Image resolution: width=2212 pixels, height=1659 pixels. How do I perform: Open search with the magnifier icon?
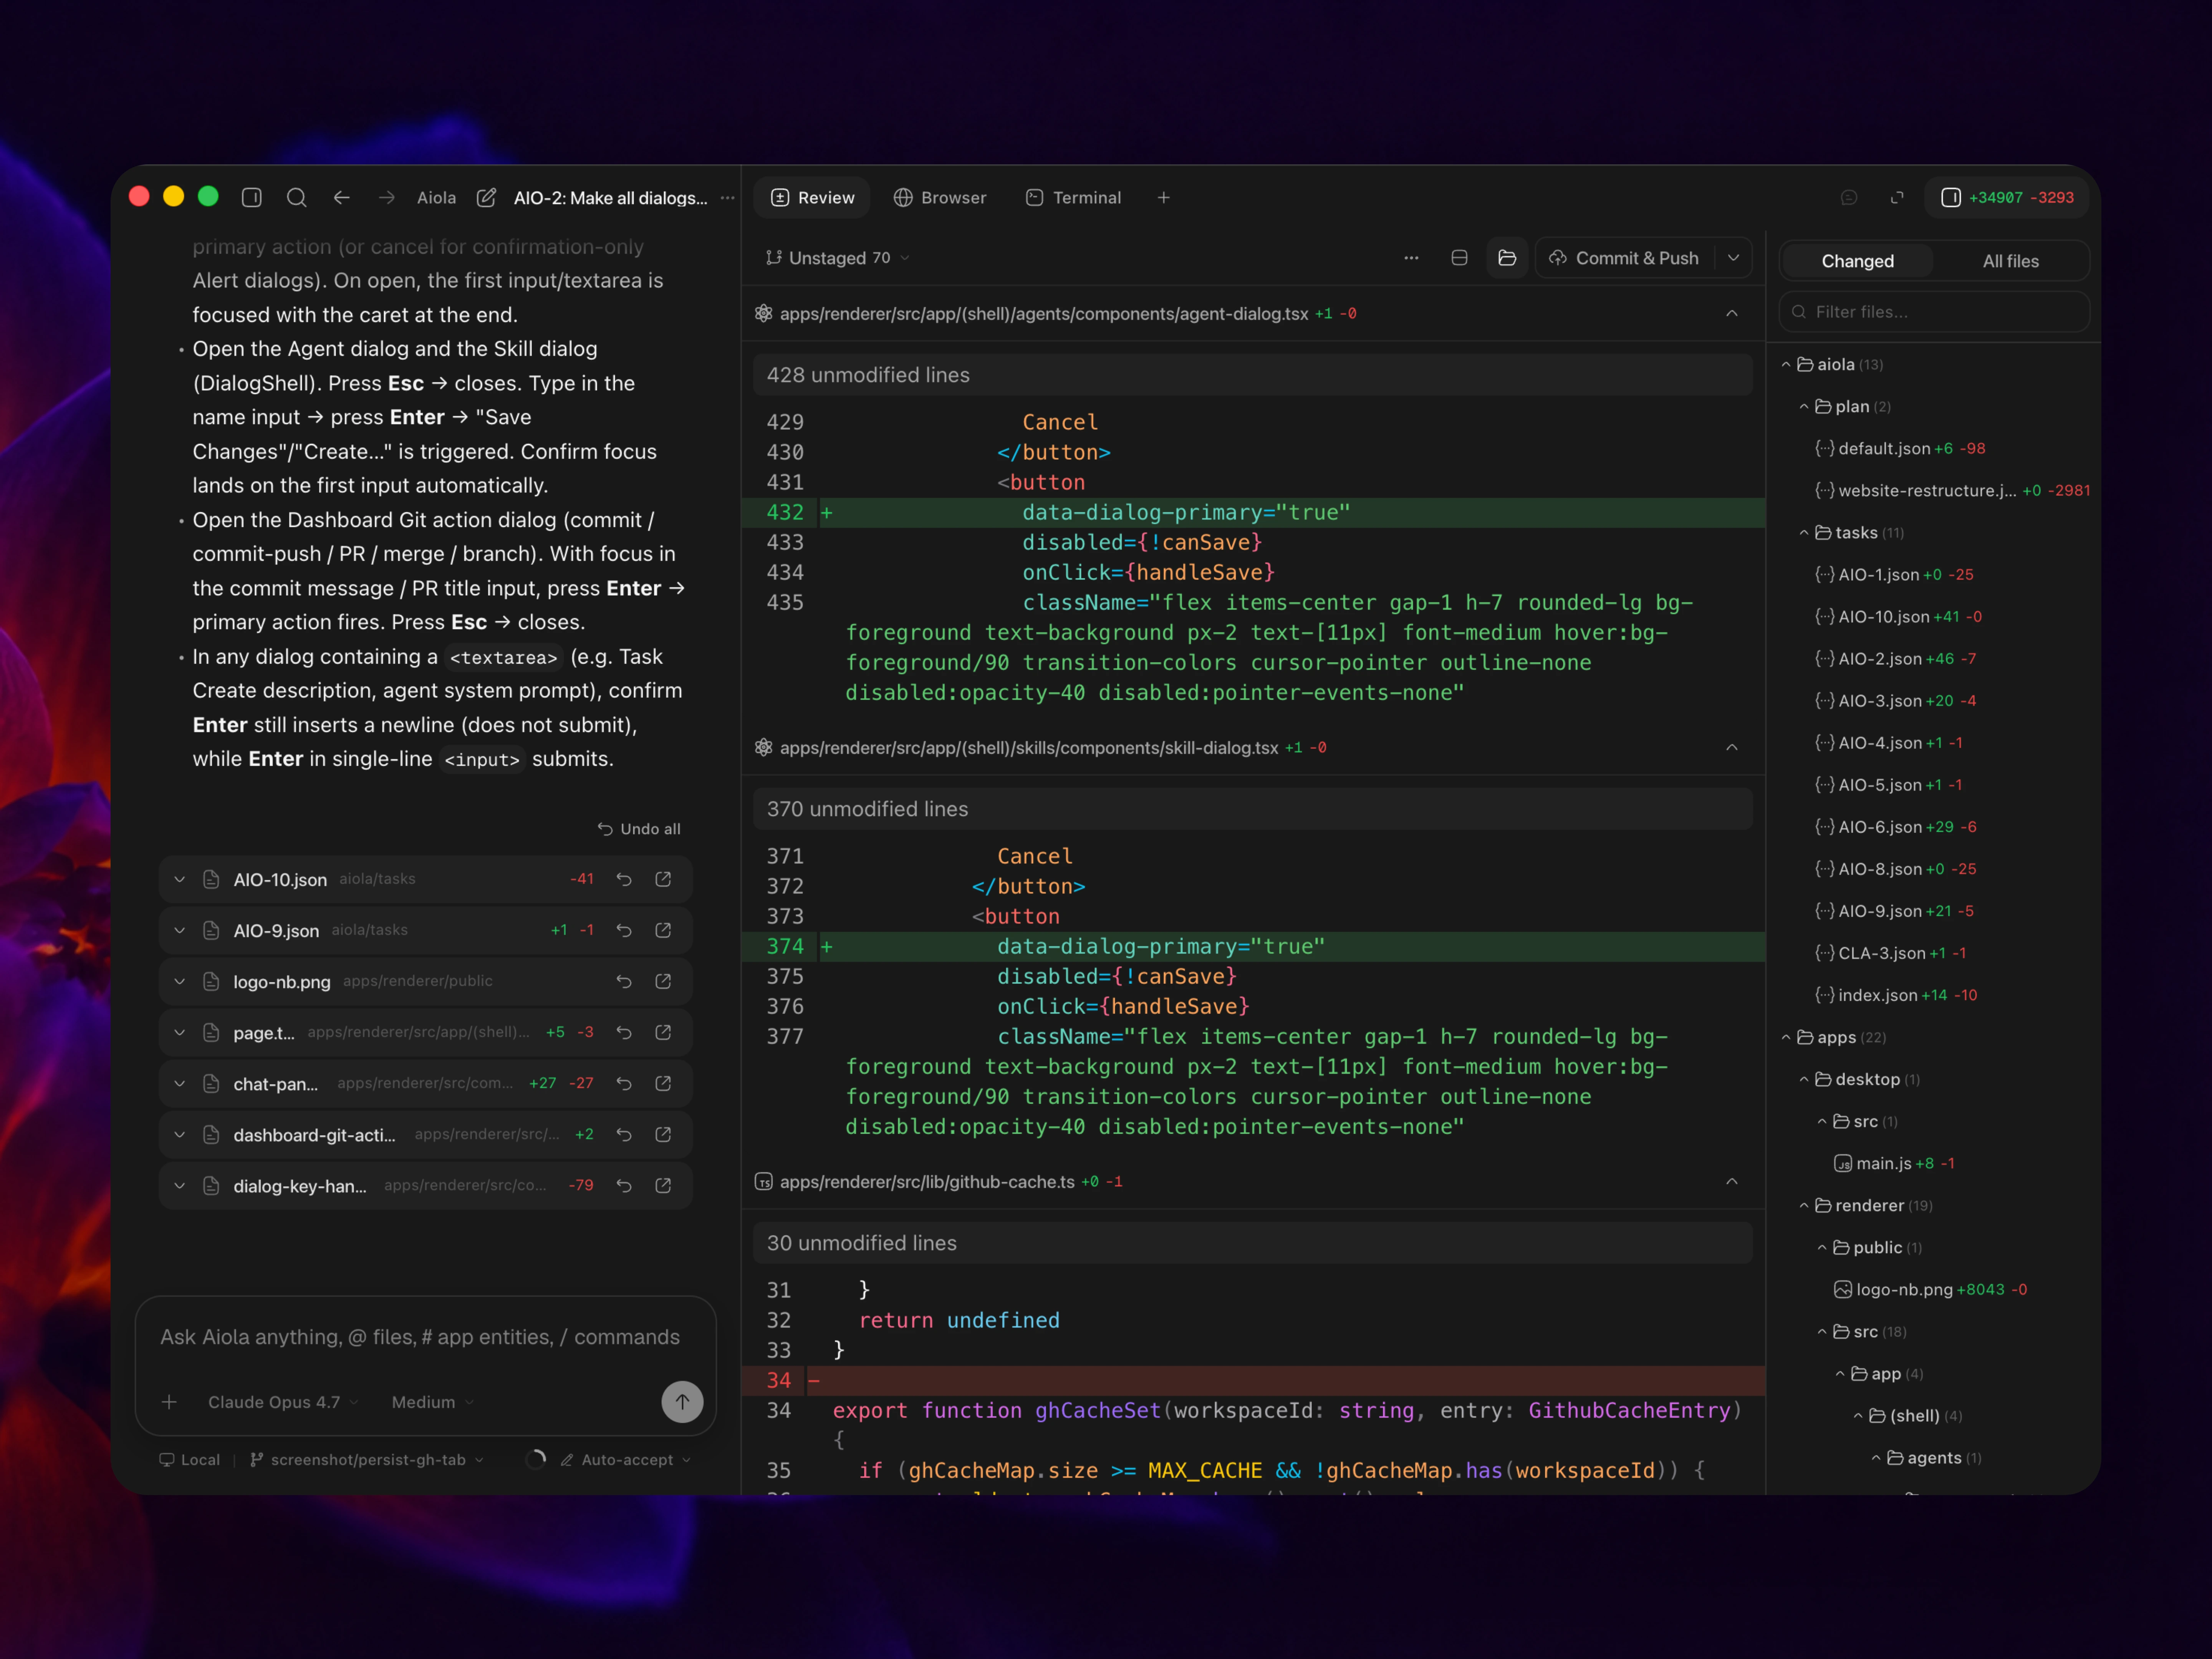coord(297,198)
